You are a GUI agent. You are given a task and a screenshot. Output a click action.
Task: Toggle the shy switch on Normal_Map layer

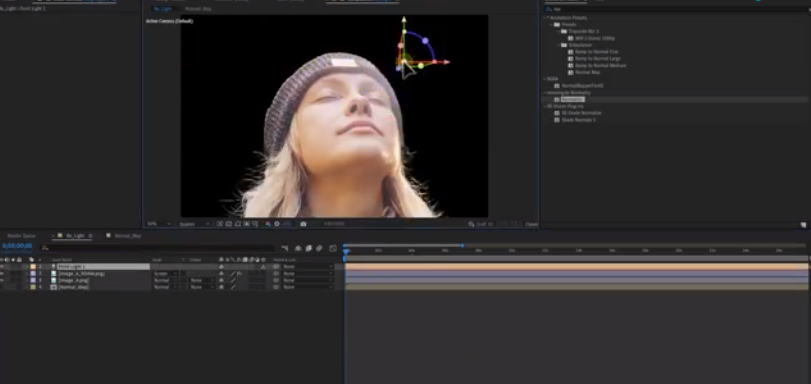click(221, 287)
